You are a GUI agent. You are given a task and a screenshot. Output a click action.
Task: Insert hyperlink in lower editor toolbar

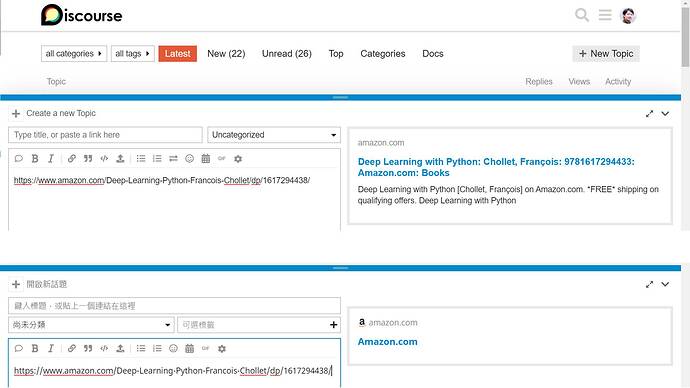pyautogui.click(x=71, y=348)
